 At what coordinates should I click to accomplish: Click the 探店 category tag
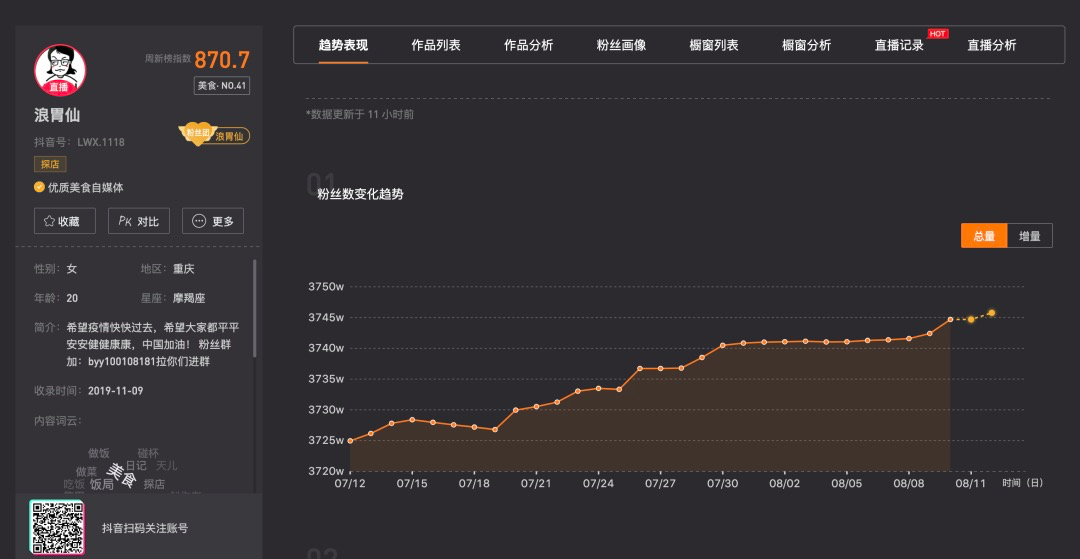[48, 164]
